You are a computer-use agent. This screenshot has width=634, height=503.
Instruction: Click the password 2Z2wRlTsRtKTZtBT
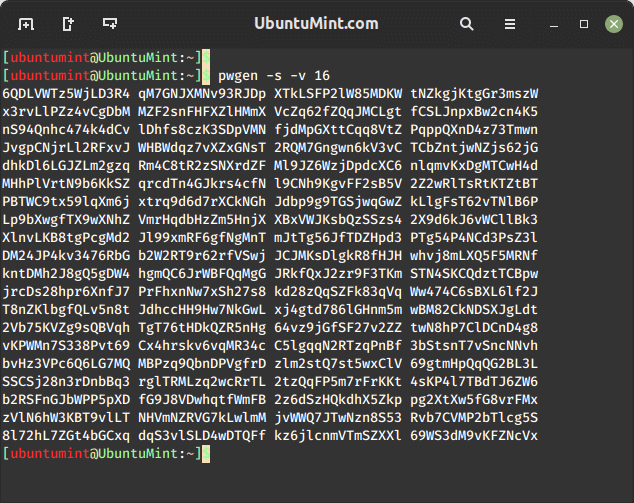pos(474,184)
